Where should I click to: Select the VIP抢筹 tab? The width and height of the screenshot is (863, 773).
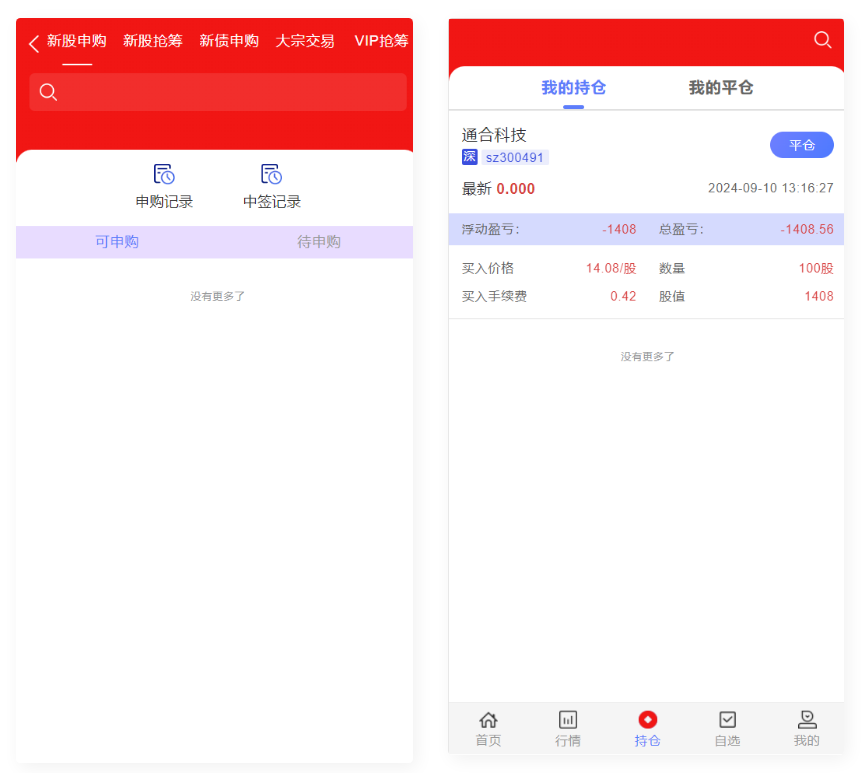click(x=381, y=41)
